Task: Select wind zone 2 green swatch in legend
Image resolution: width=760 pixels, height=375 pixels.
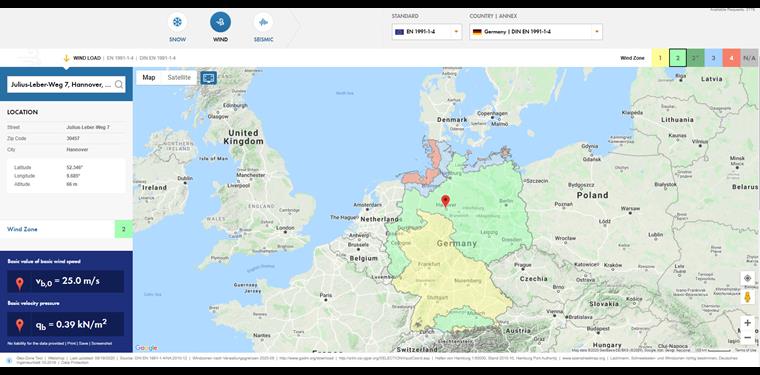Action: click(x=678, y=58)
